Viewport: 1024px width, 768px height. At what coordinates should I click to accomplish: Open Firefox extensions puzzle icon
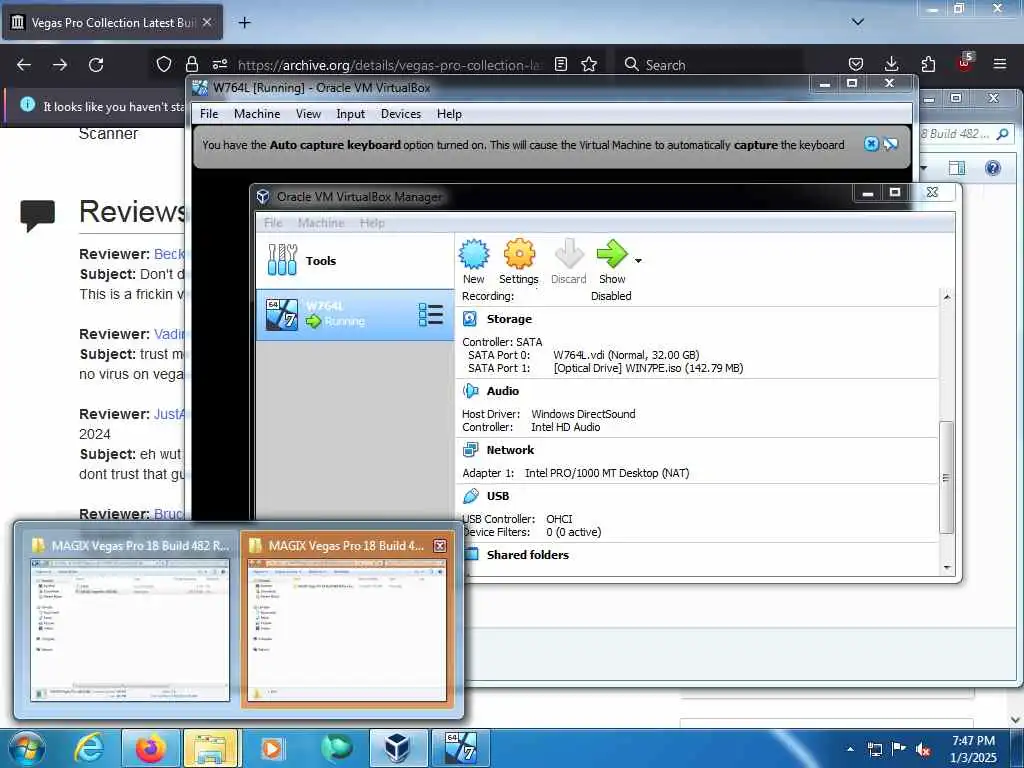pyautogui.click(x=928, y=64)
